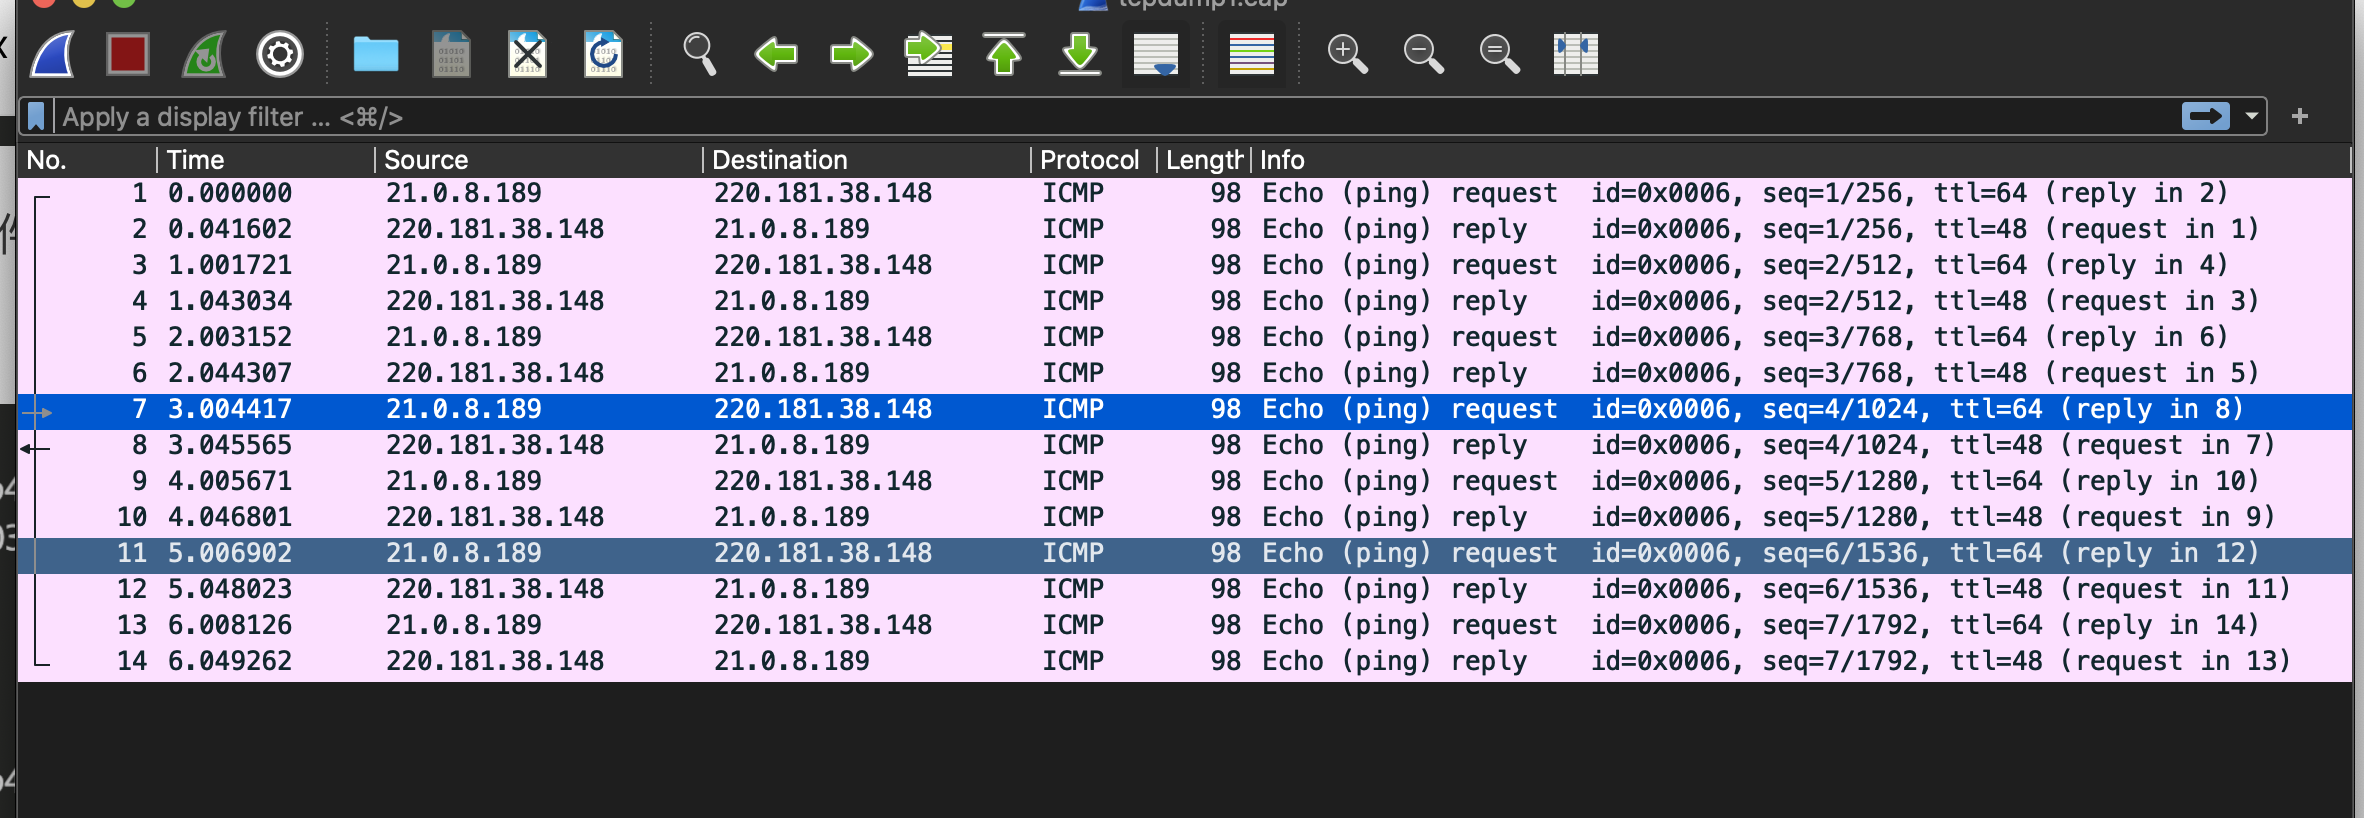Click destination 220.181.38.148 in packet 9
This screenshot has width=2364, height=818.
pyautogui.click(x=823, y=481)
